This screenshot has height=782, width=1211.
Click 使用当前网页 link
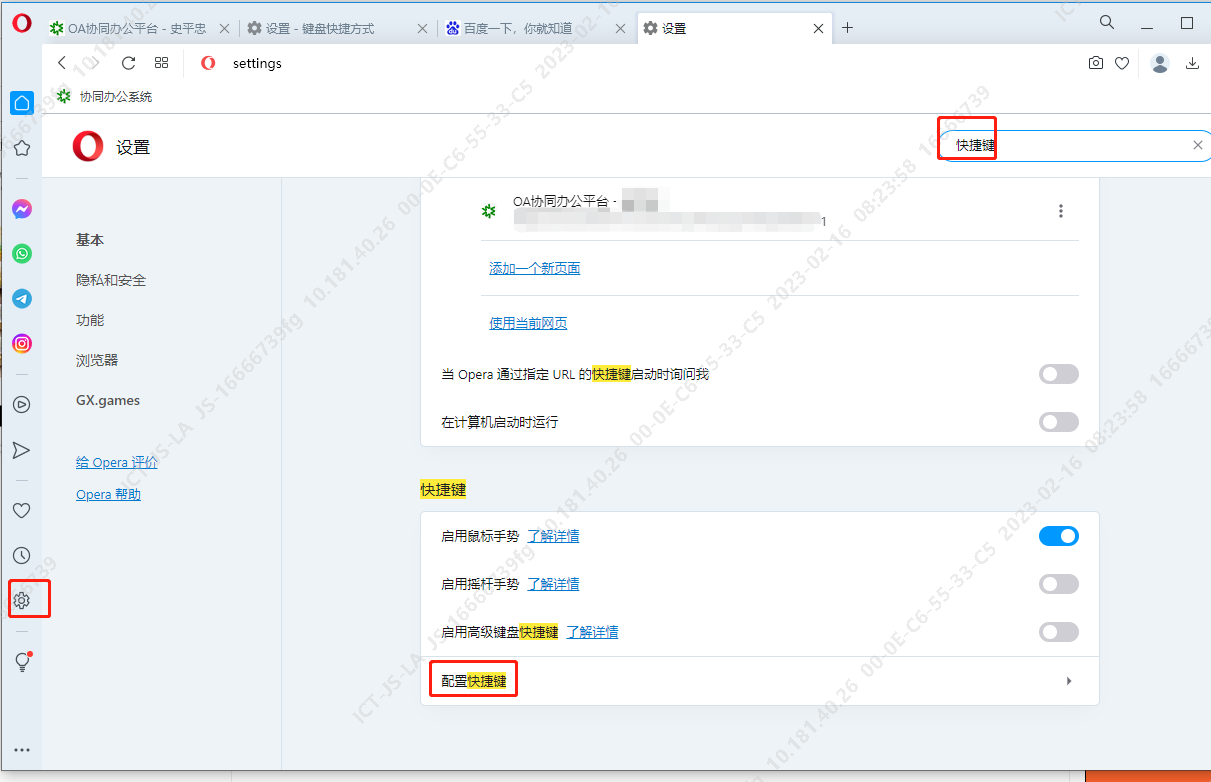tap(528, 323)
